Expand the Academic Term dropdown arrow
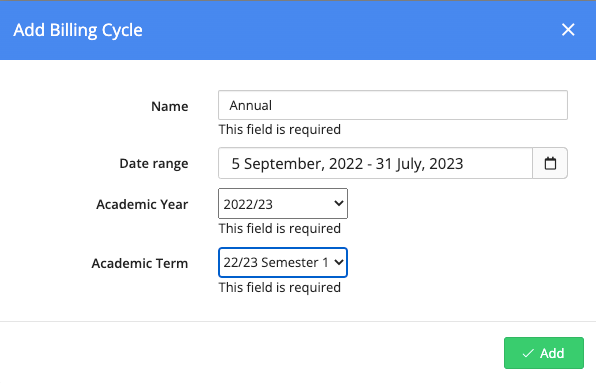This screenshot has width=596, height=383. coord(339,262)
